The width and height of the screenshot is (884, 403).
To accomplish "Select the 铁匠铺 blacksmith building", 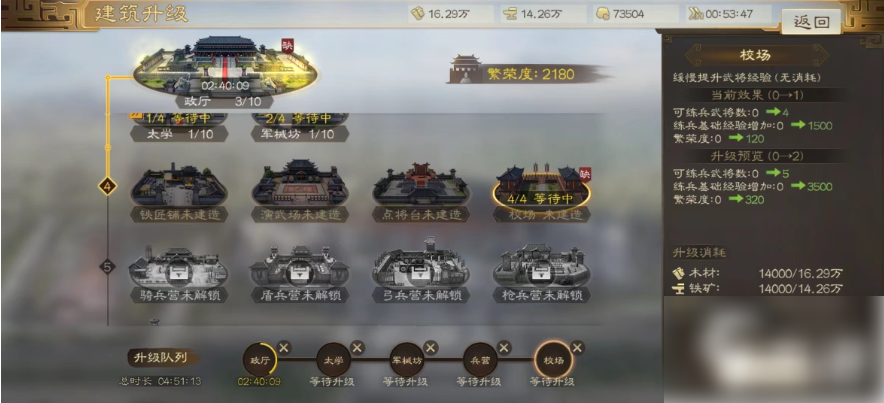I will point(179,192).
